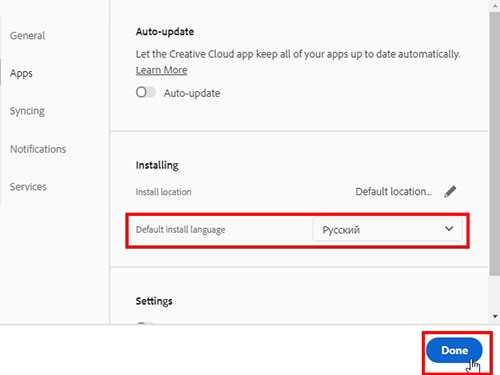Follow the Learn More link
The width and height of the screenshot is (500, 375).
161,70
